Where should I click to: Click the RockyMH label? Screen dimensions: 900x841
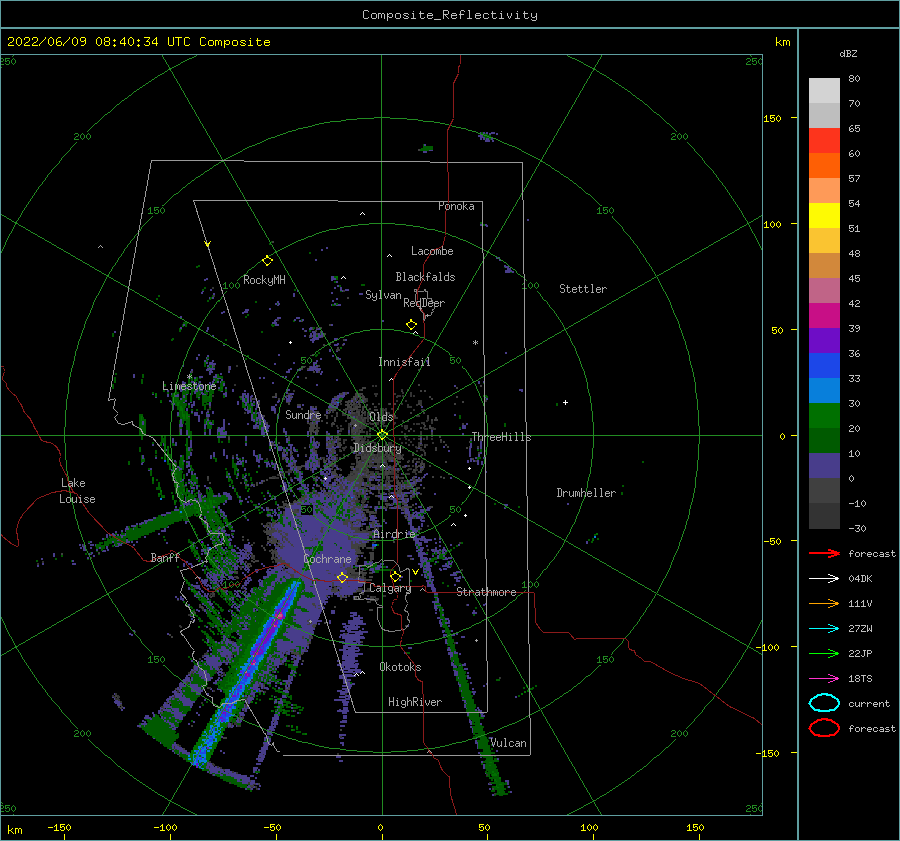(x=264, y=280)
